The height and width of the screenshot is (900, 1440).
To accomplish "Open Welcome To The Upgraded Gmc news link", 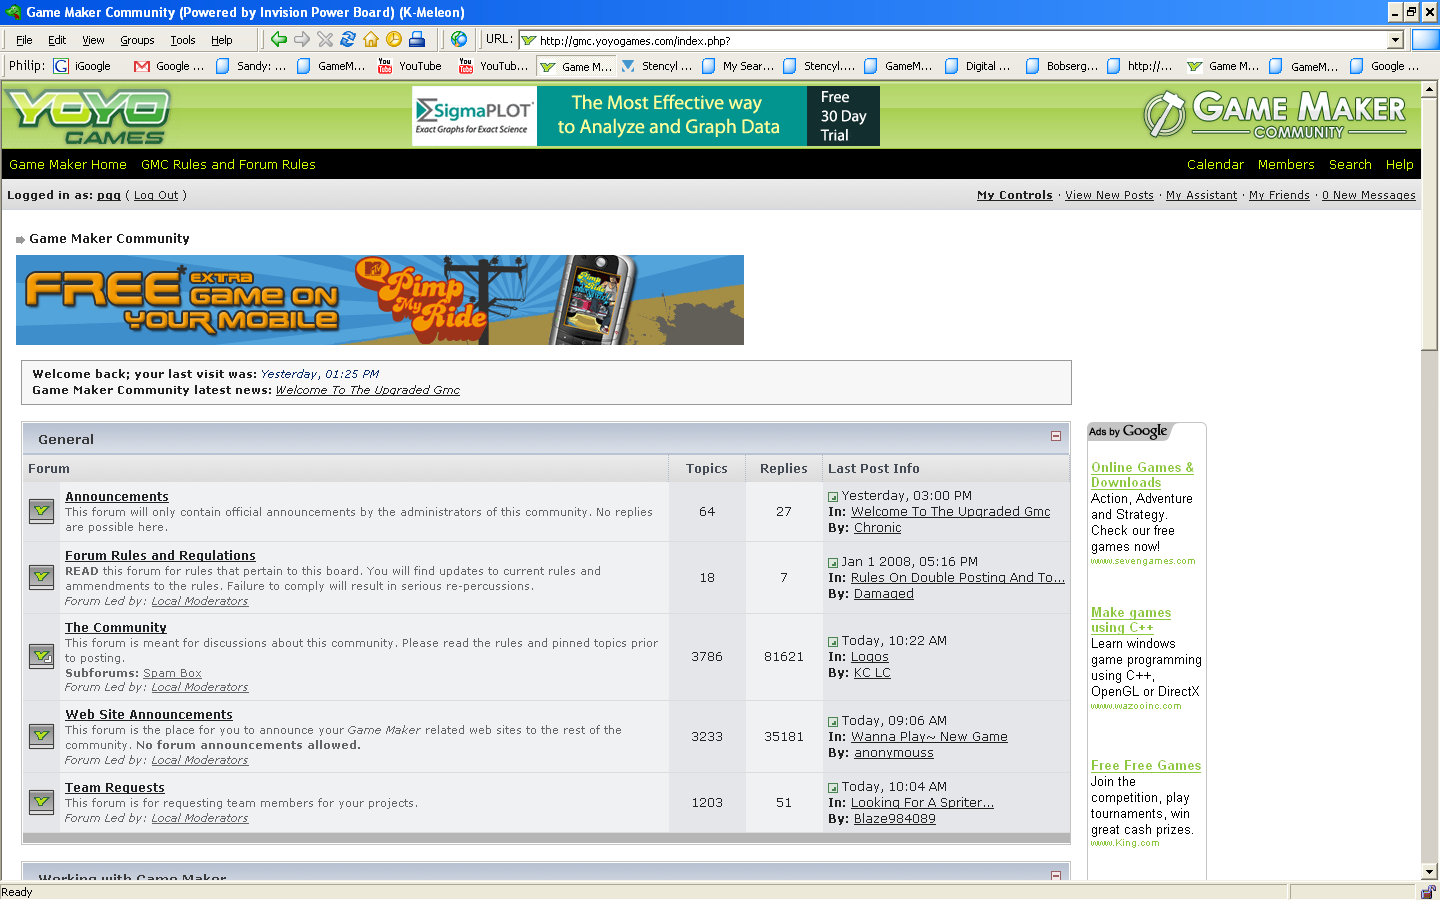I will pos(367,390).
